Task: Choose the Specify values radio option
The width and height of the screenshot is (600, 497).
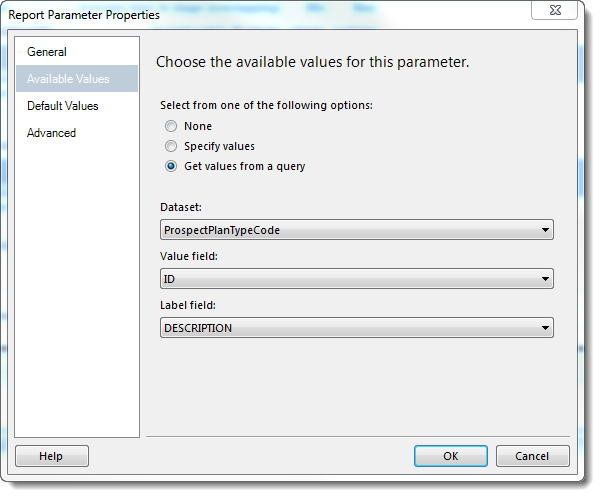Action: tap(171, 146)
